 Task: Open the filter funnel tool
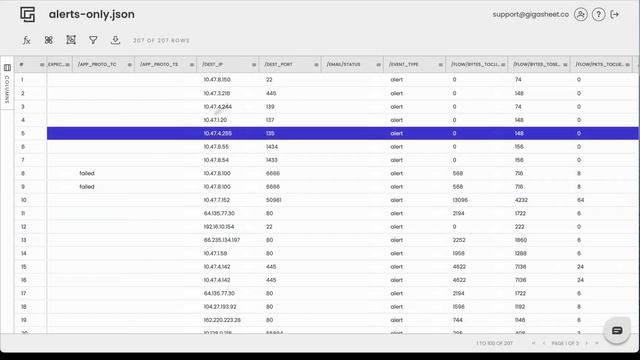click(93, 40)
